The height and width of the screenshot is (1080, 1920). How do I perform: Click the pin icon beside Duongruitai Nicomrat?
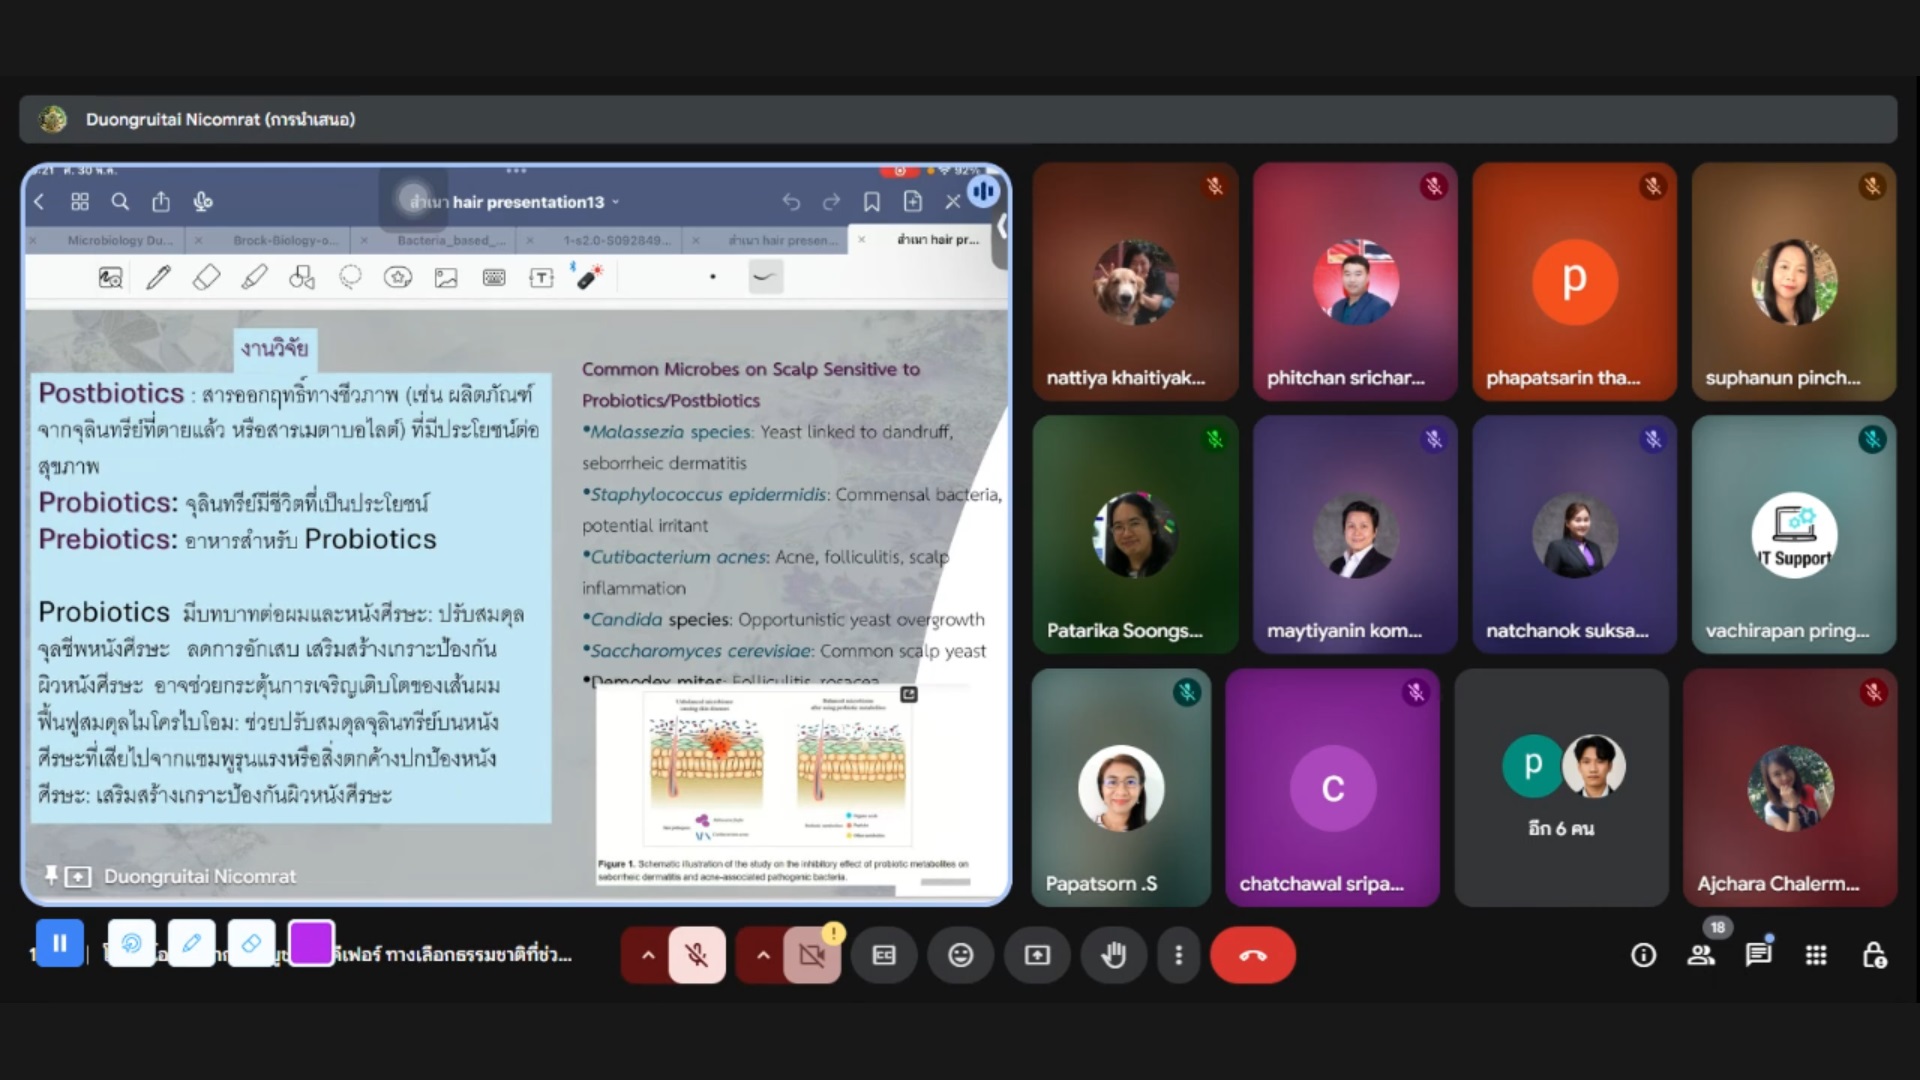pyautogui.click(x=51, y=876)
